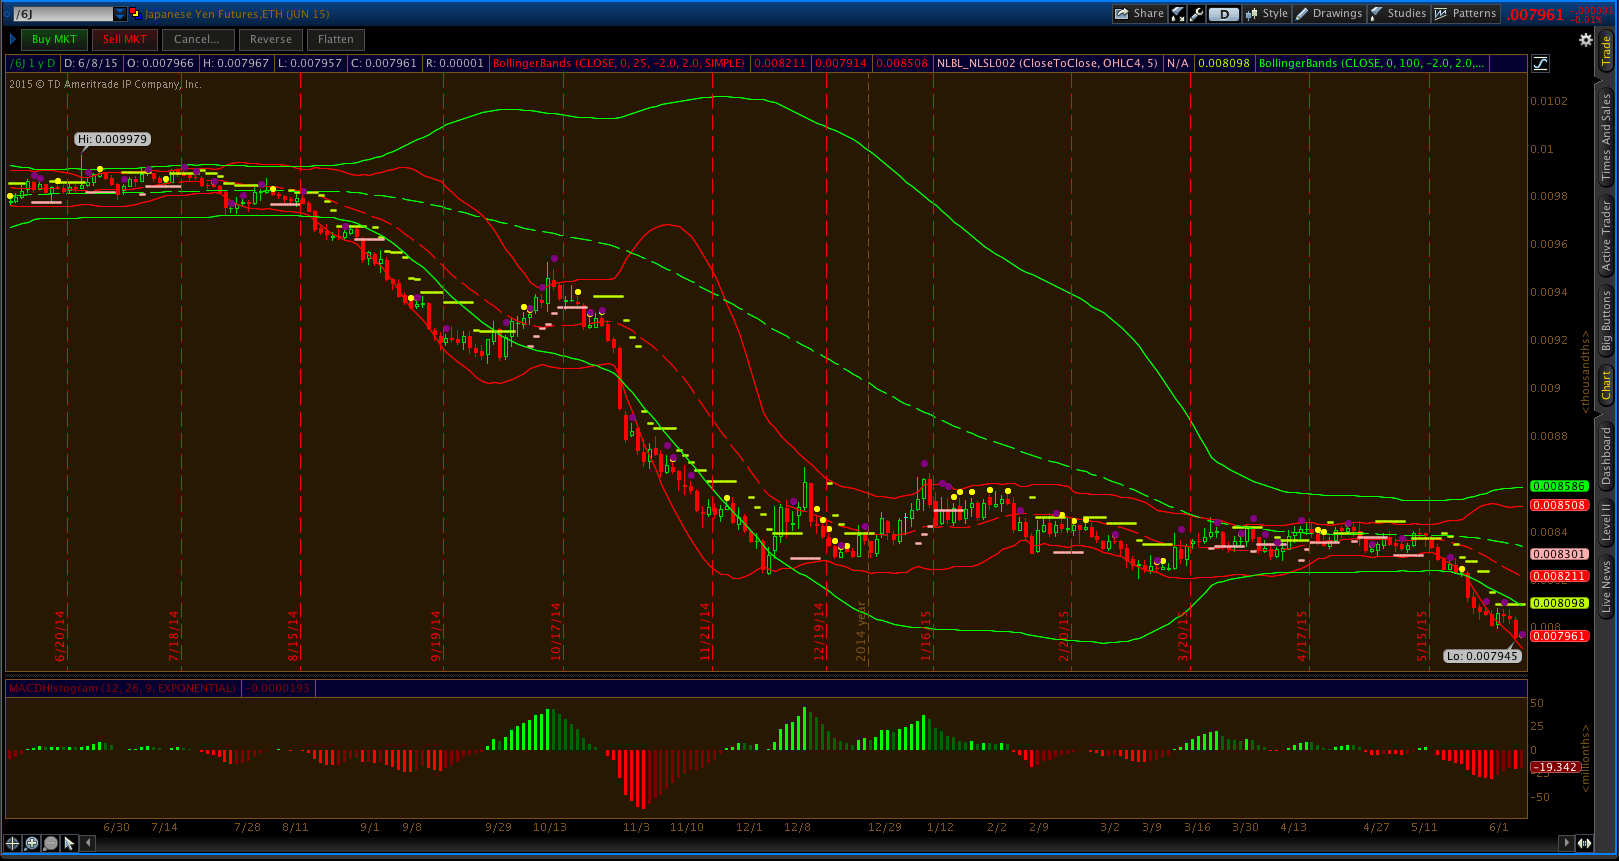Screen dimensions: 1619x861
Task: Click the 0.008301 price axis tag
Action: (1559, 554)
